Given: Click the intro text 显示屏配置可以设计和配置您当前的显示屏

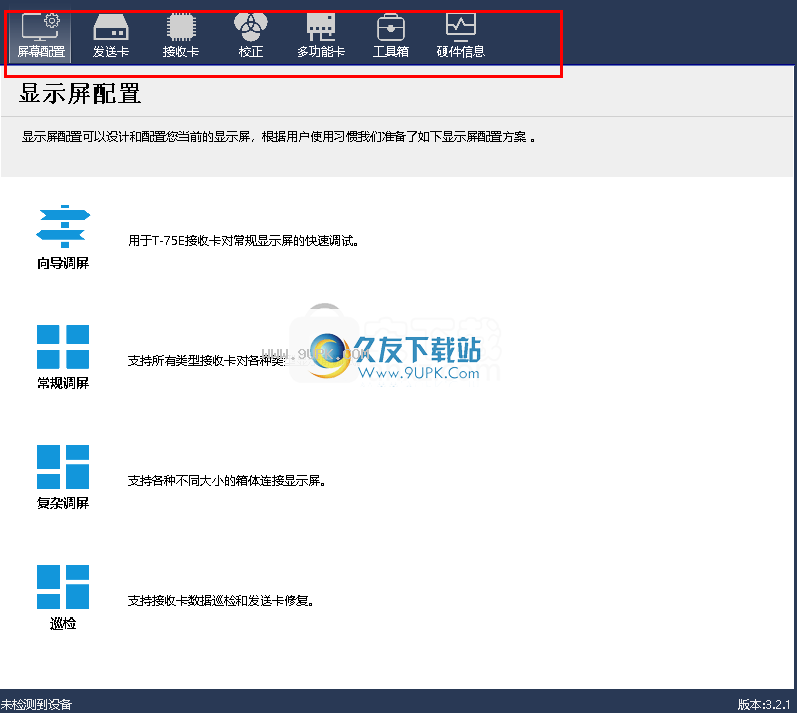Looking at the screenshot, I should click(x=279, y=137).
